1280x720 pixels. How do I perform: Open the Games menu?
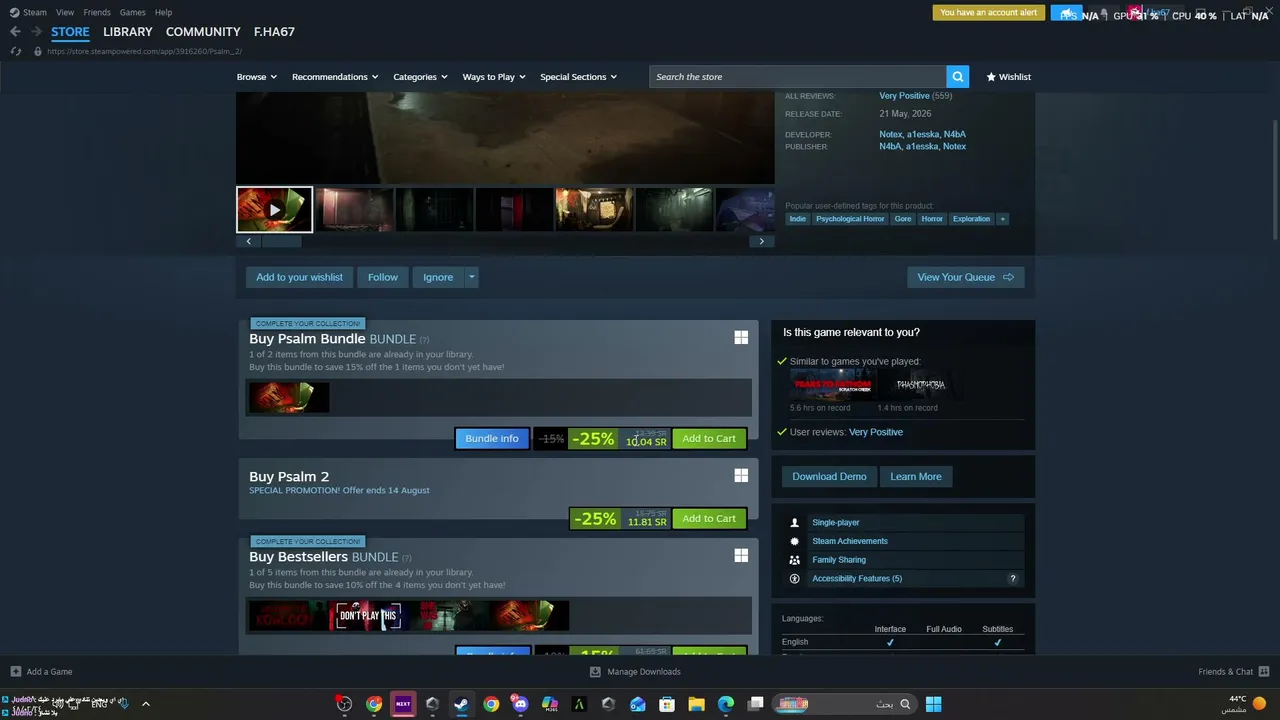point(132,12)
